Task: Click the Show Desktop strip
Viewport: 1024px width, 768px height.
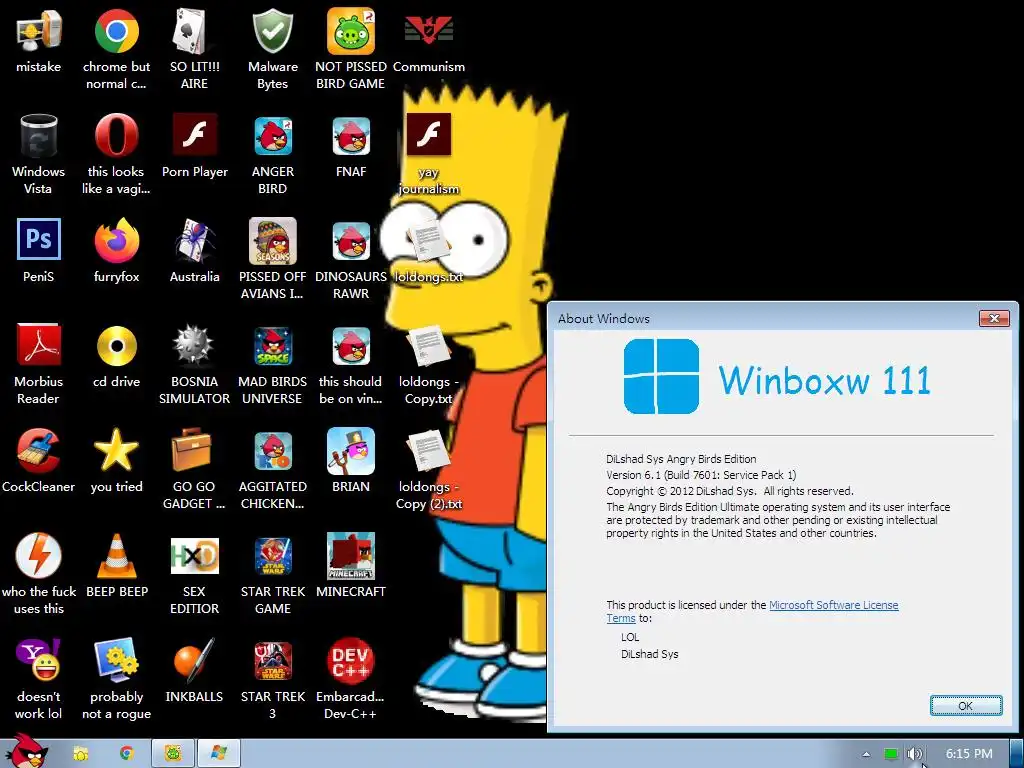Action: (1016, 754)
